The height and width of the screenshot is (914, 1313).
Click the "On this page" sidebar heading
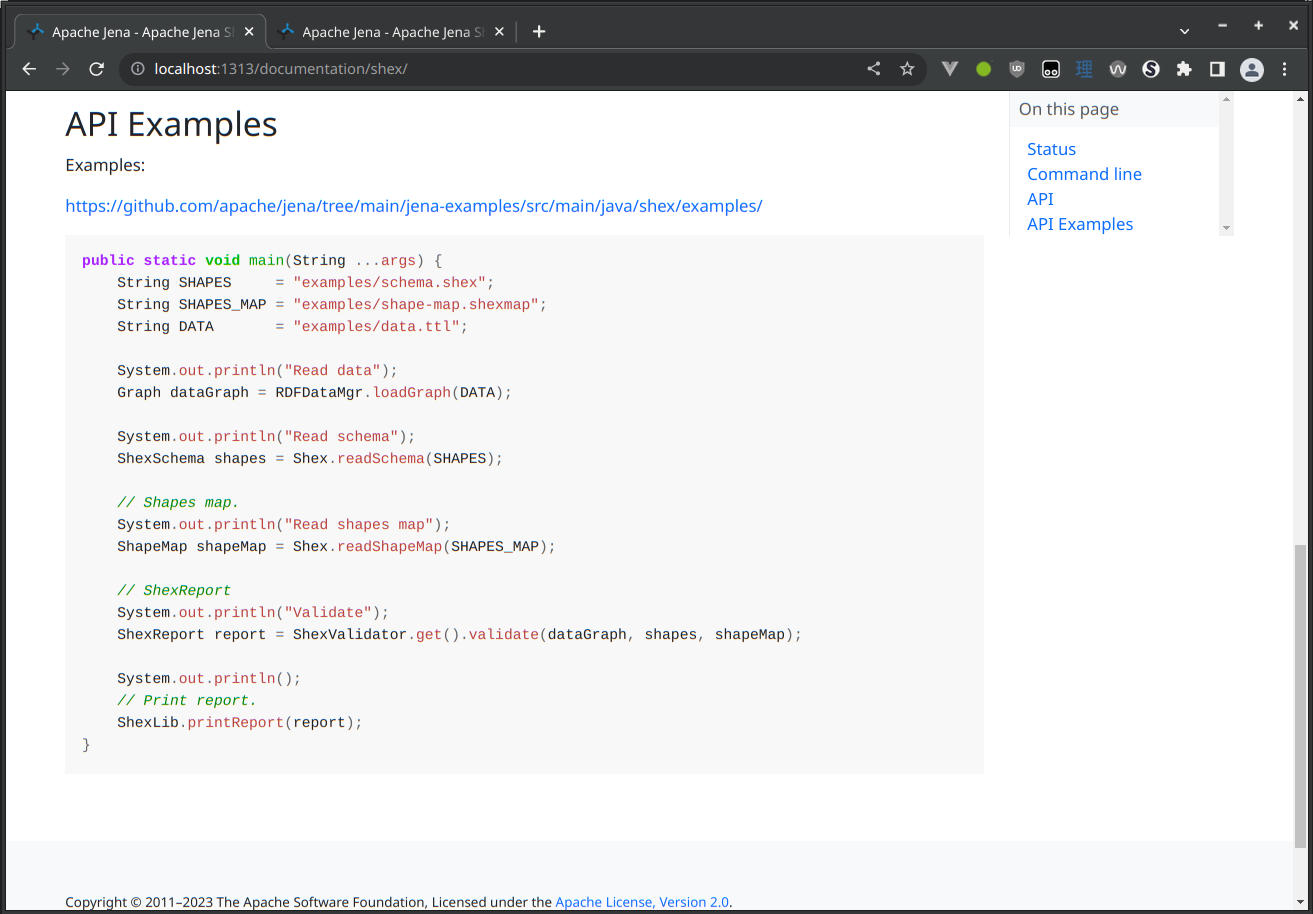(1069, 109)
